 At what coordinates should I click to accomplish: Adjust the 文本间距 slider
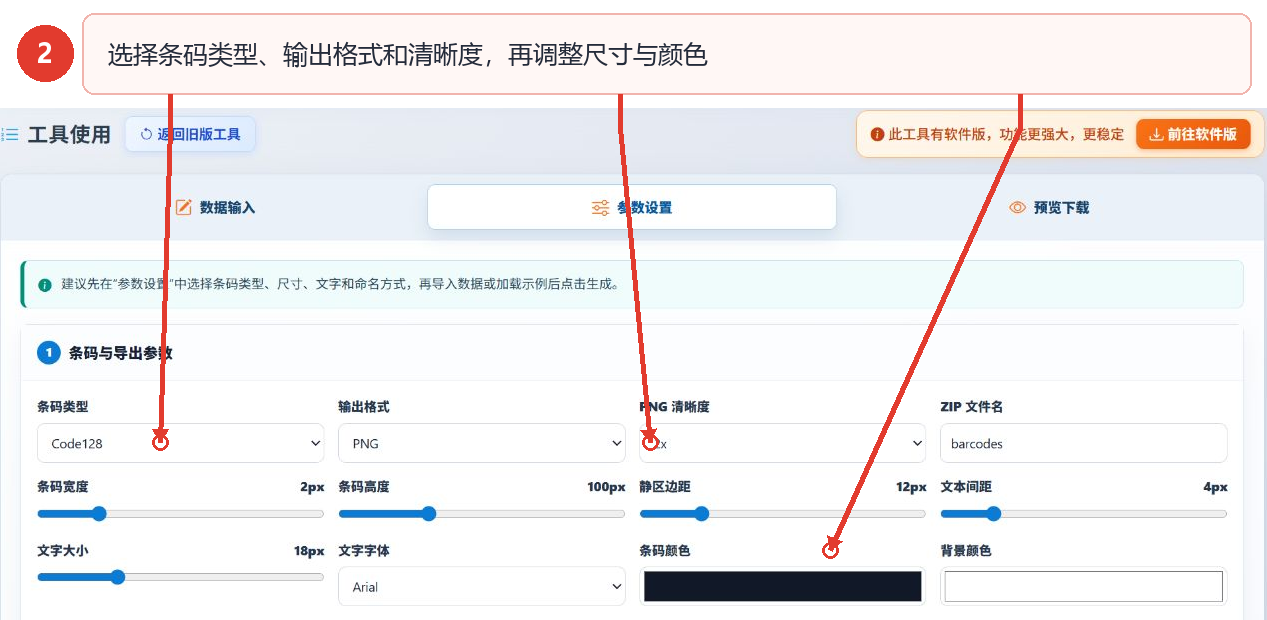tap(1084, 514)
